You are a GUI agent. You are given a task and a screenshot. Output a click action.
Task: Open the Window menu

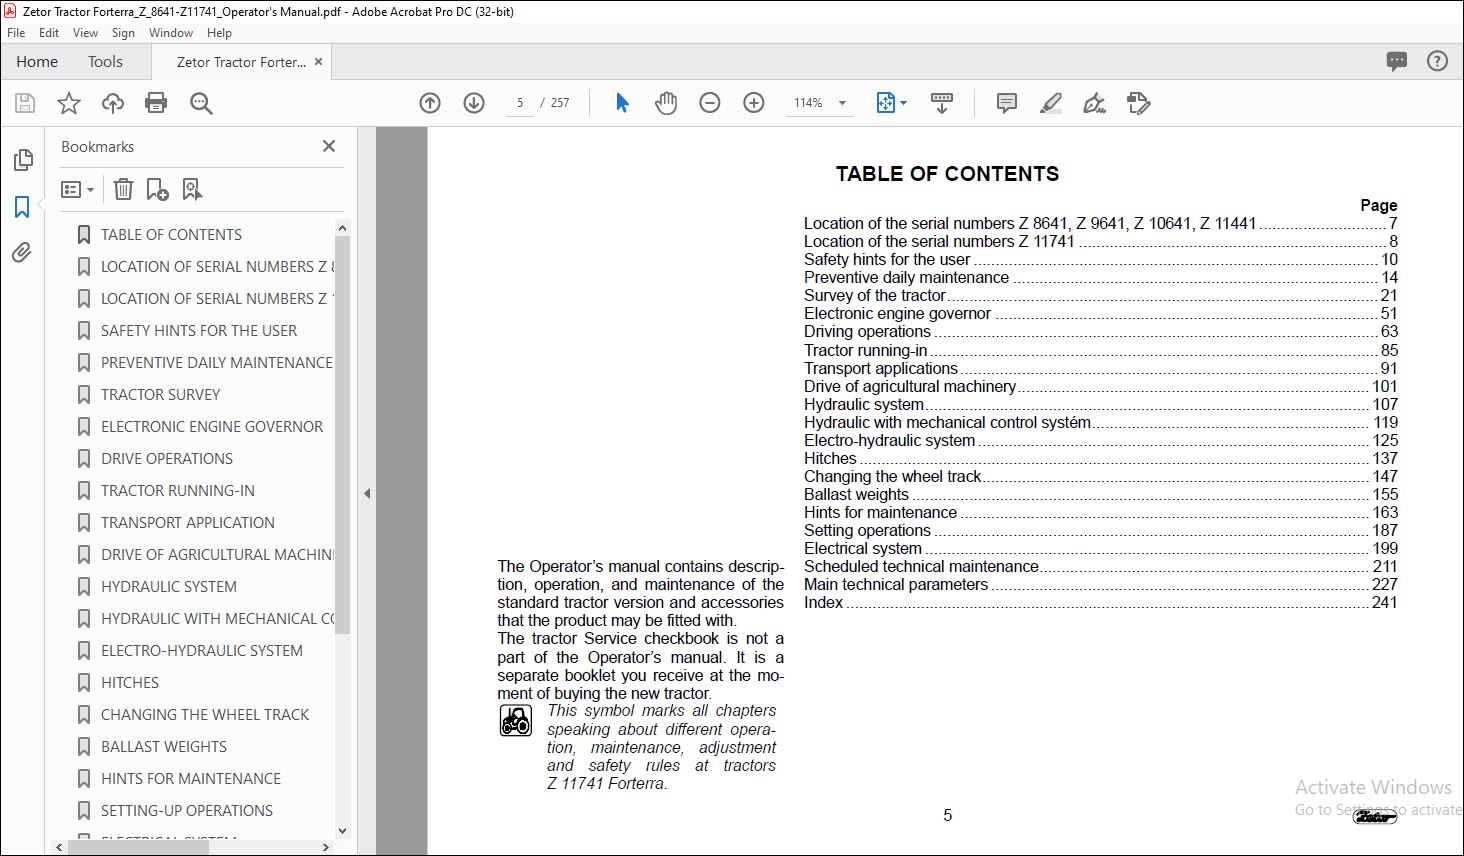click(x=171, y=33)
